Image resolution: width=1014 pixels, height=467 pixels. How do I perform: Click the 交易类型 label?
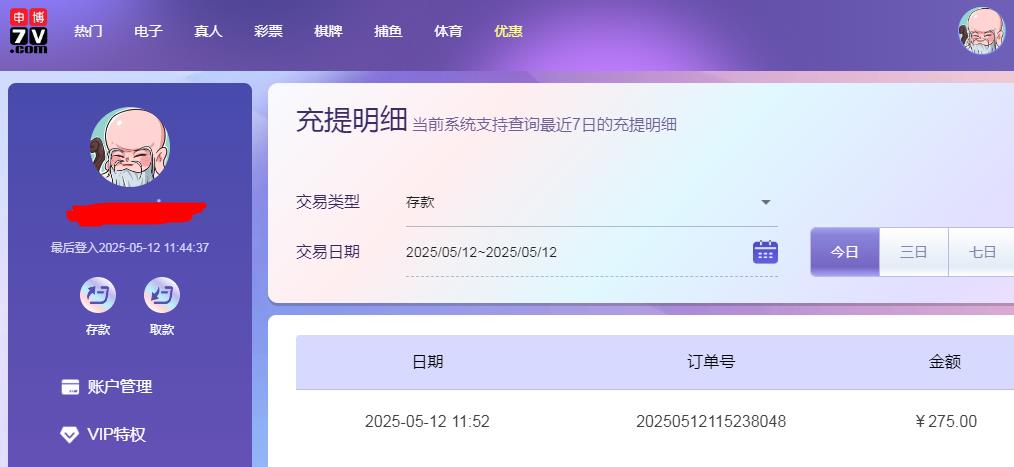tap(327, 202)
